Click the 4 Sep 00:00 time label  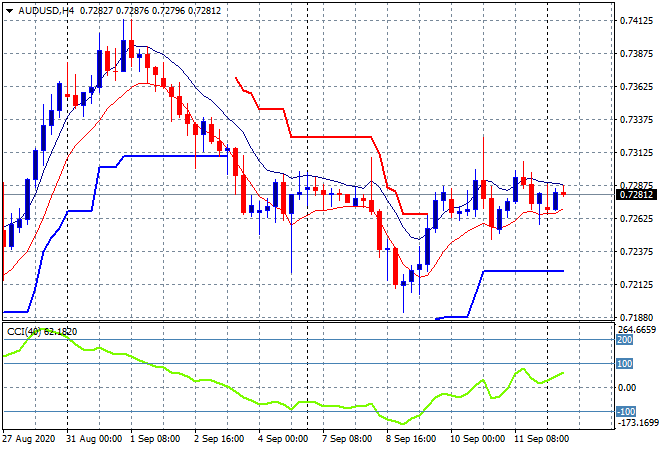pyautogui.click(x=283, y=439)
